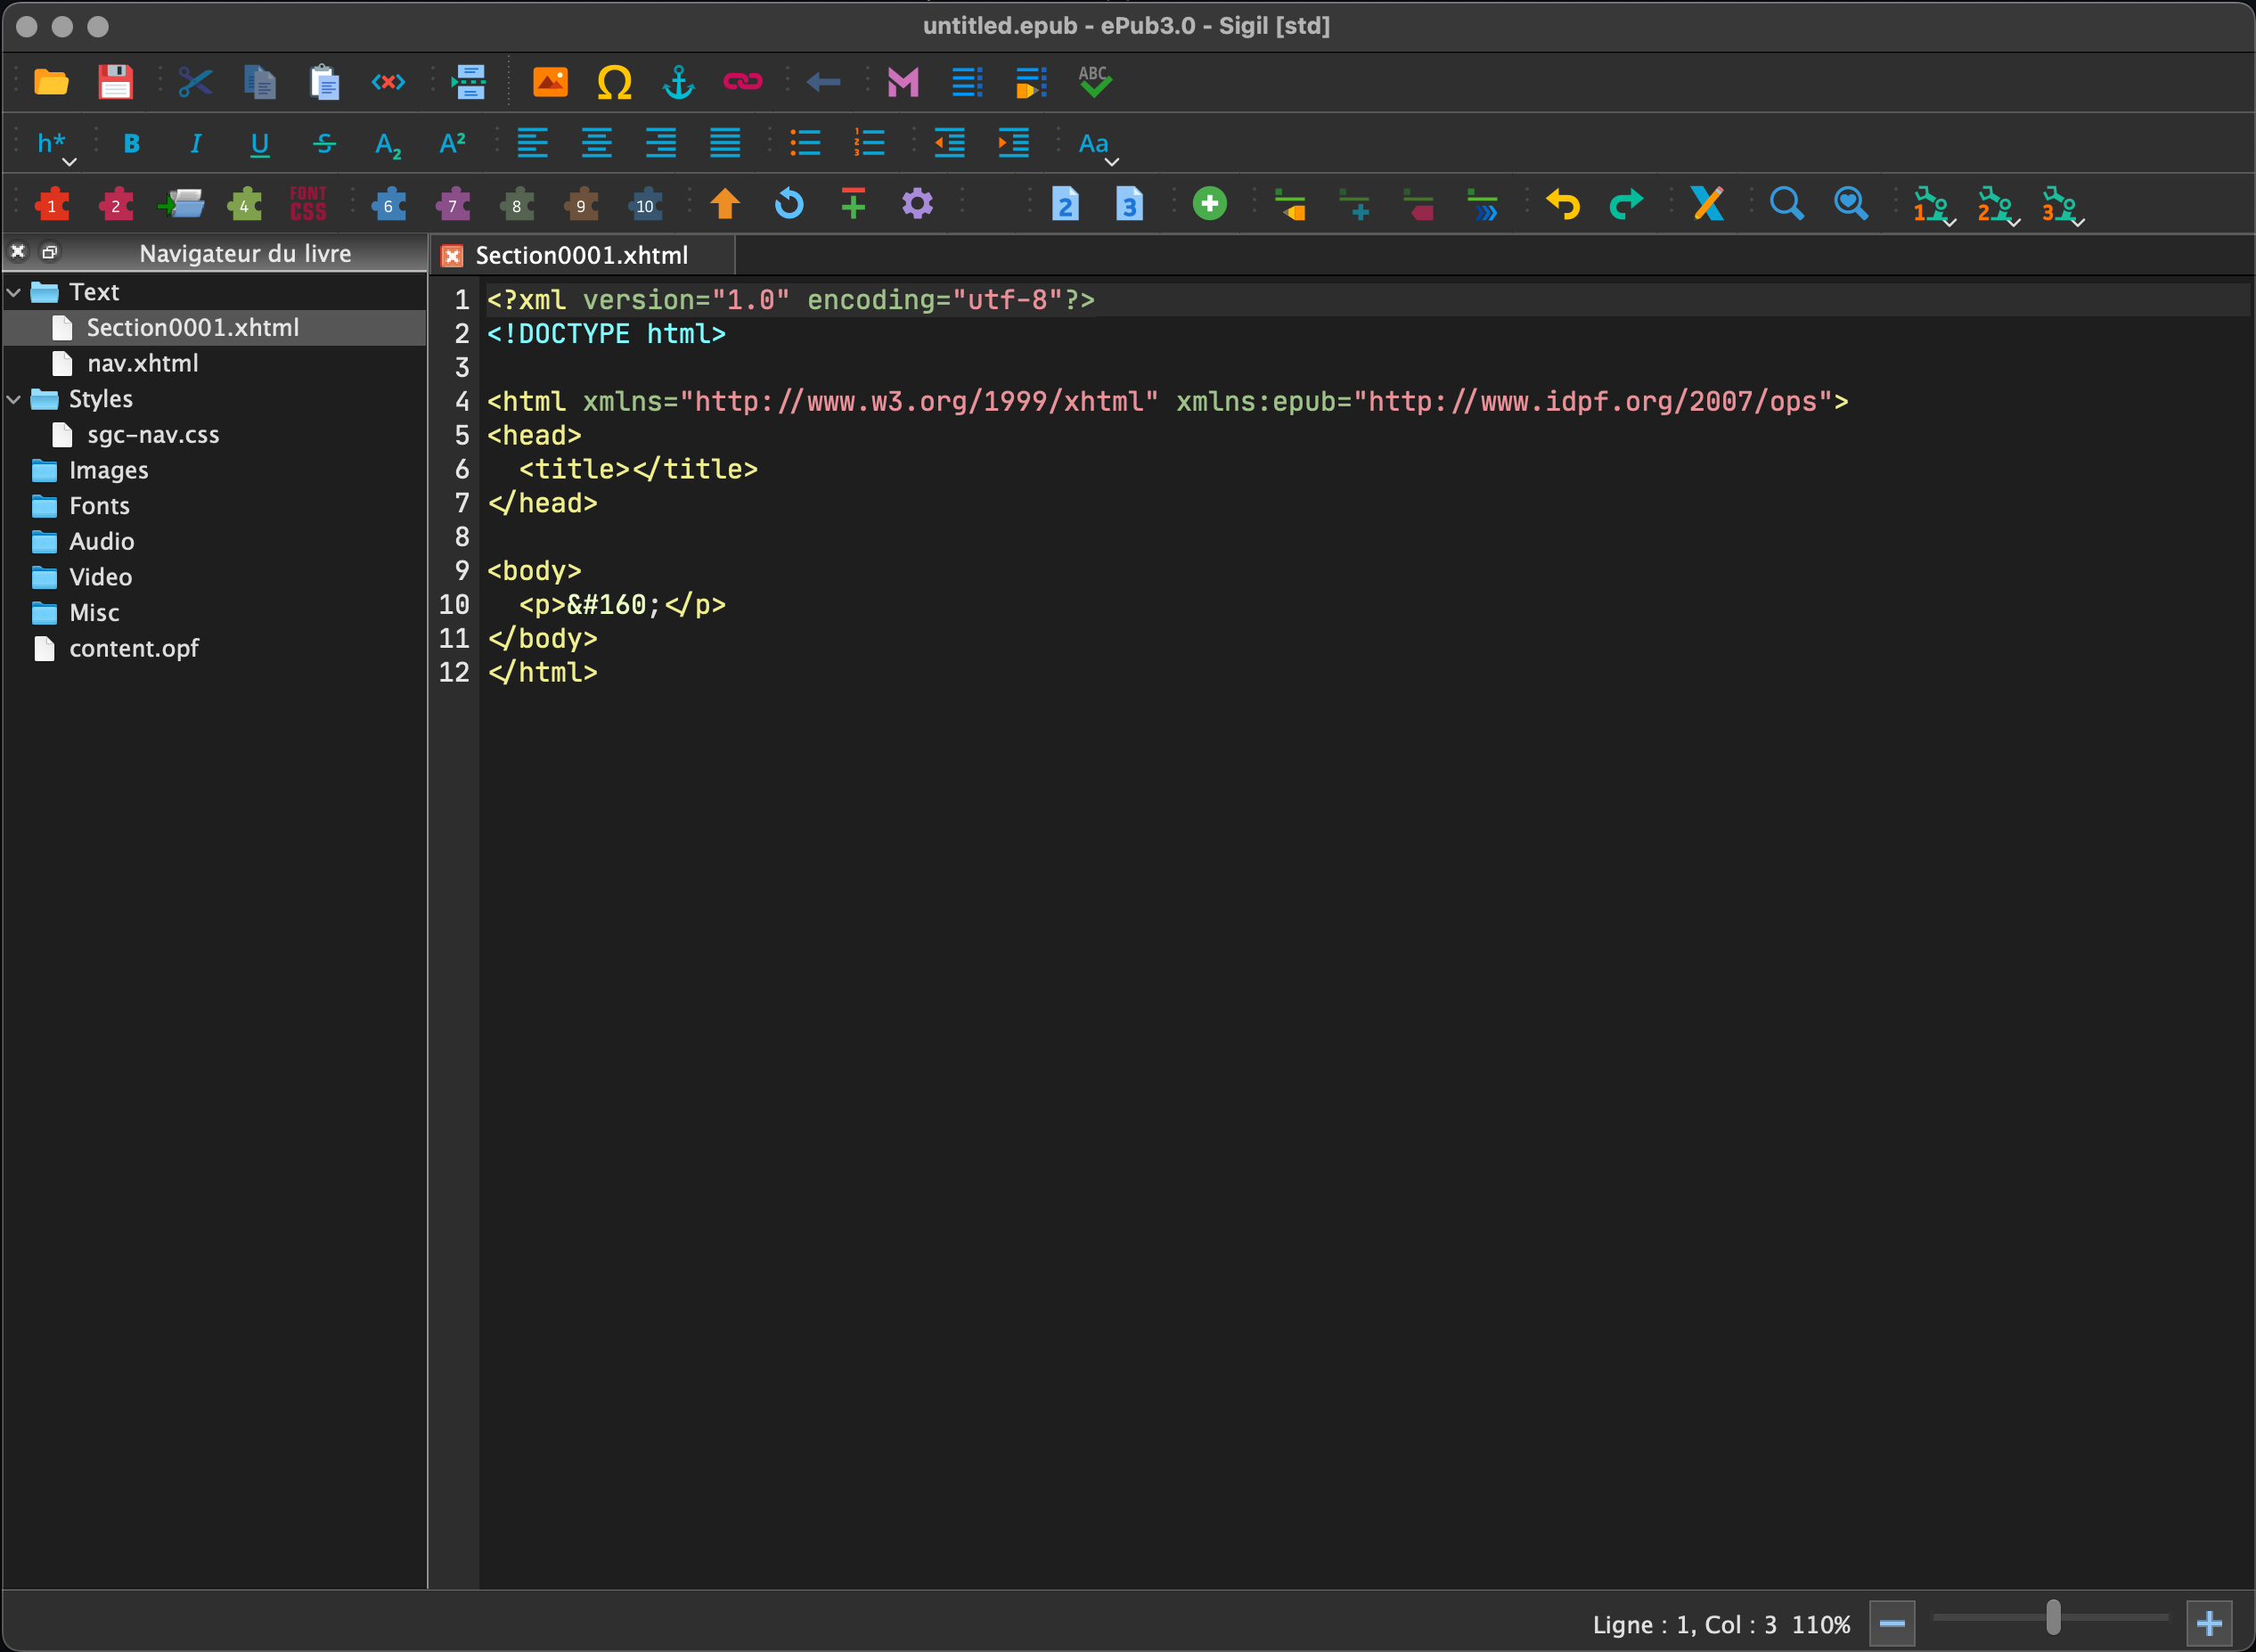
Task: Toggle bold formatting
Action: click(132, 143)
